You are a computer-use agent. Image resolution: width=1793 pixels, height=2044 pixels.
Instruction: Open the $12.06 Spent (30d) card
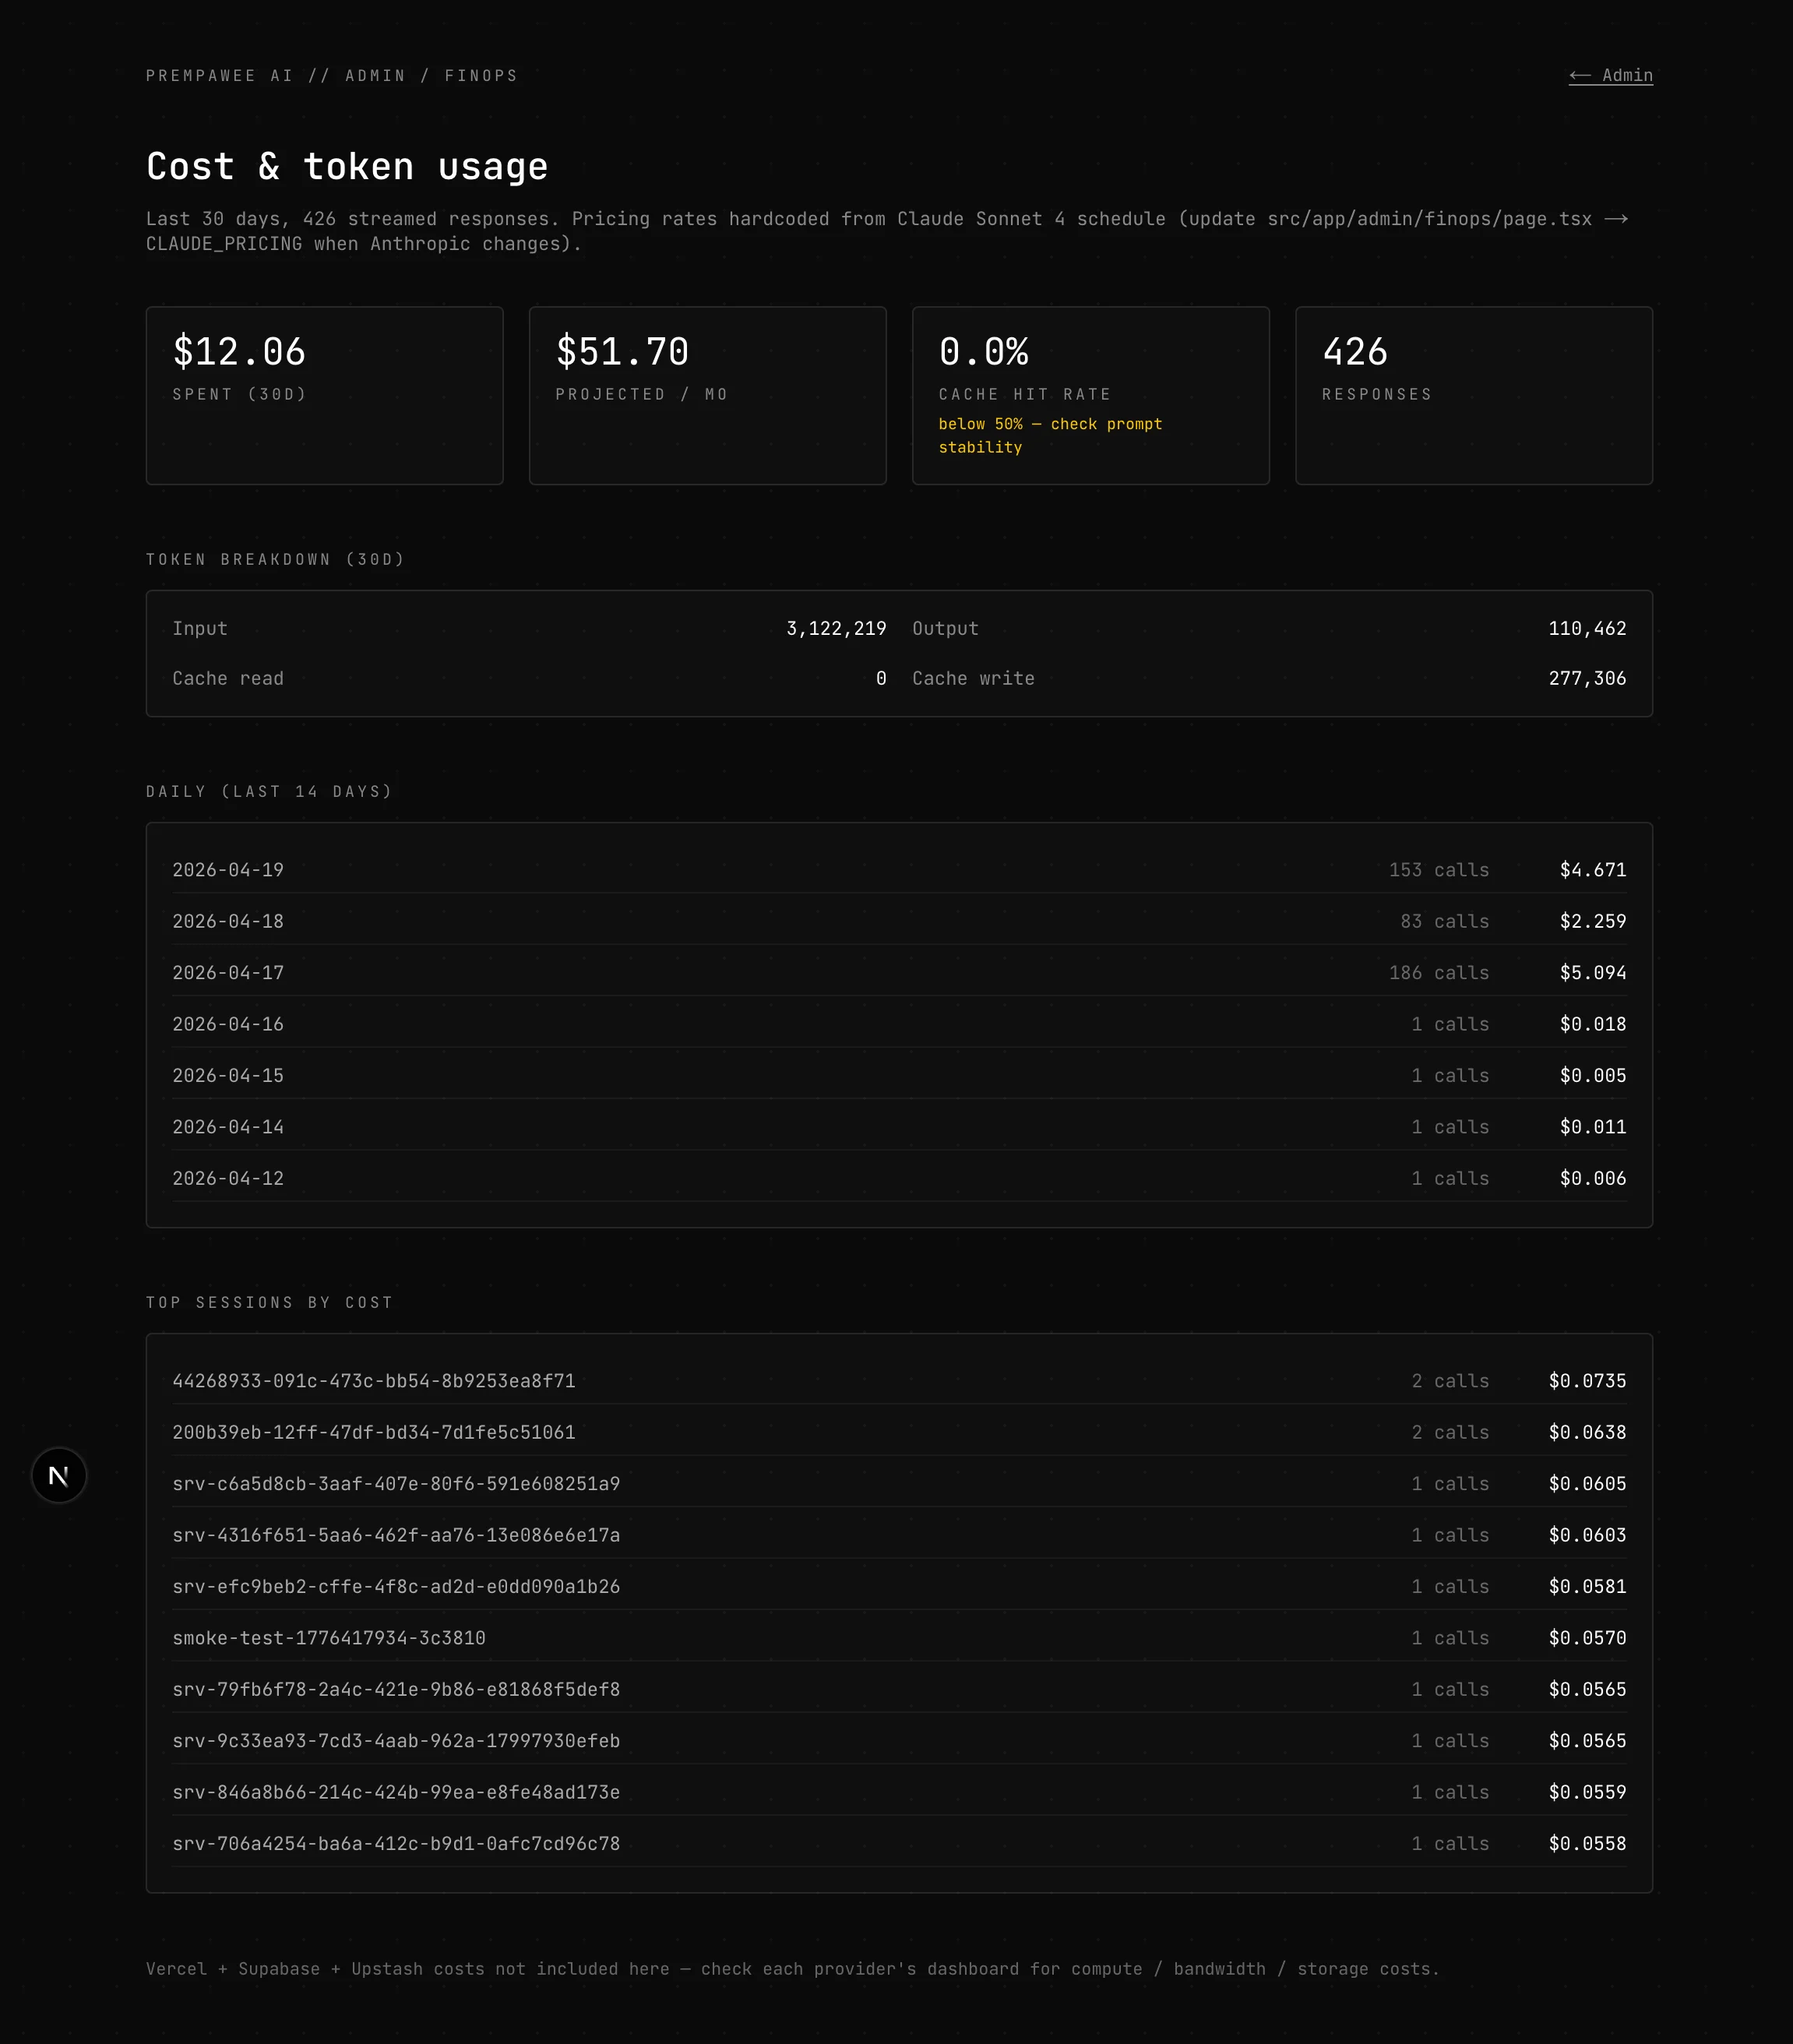point(324,395)
